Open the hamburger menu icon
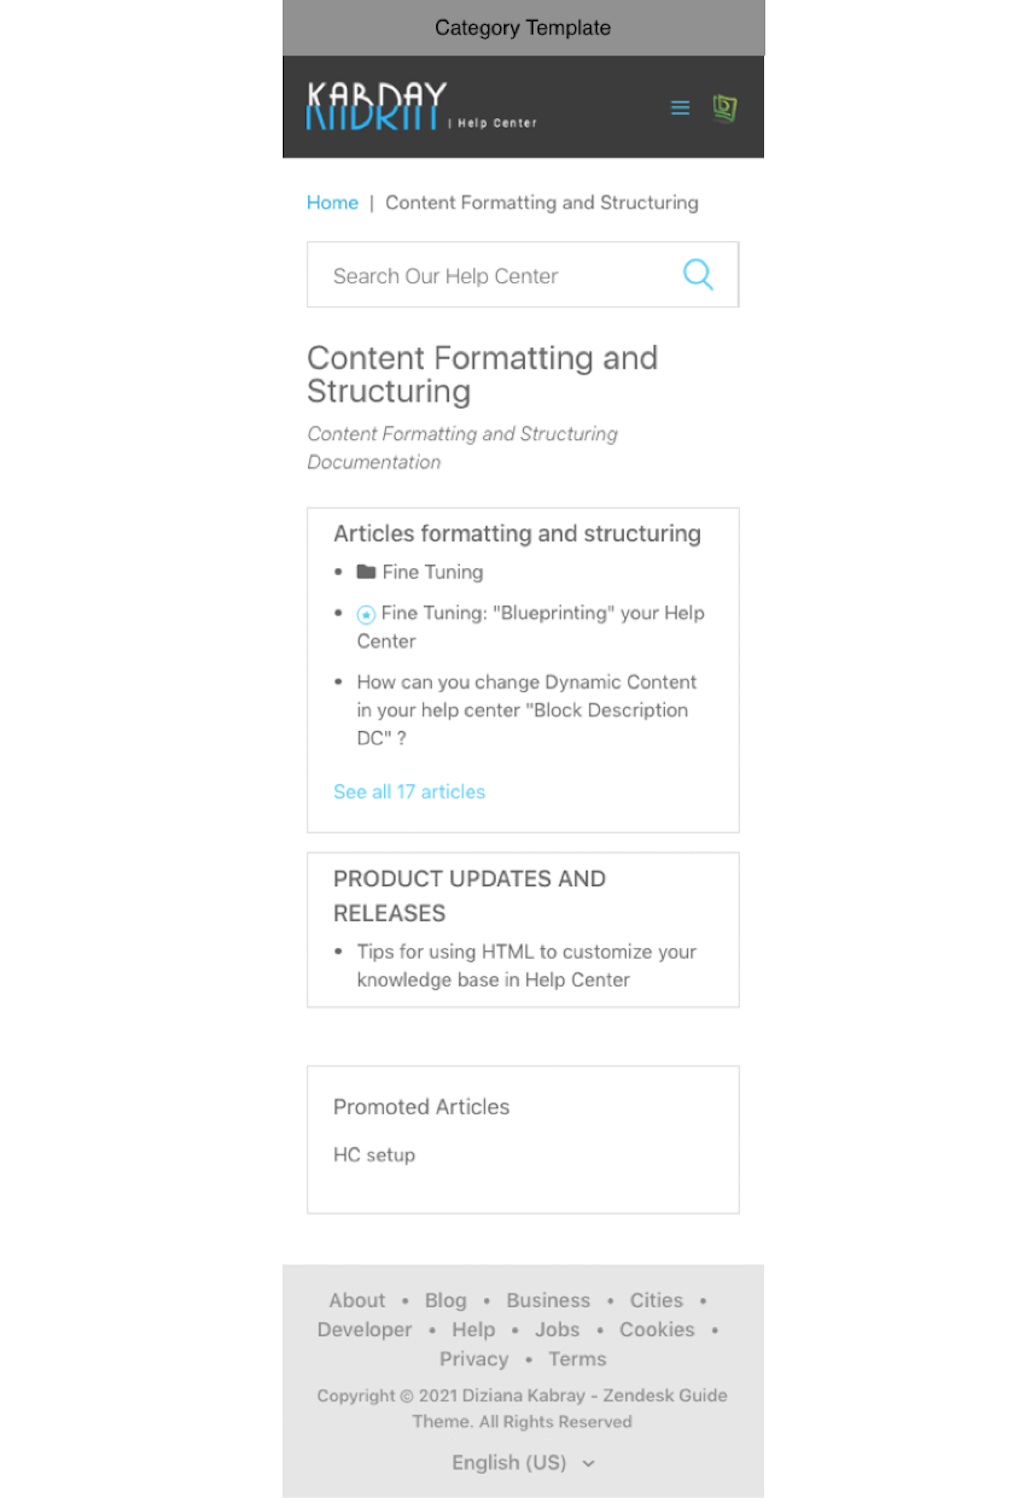 coord(680,108)
